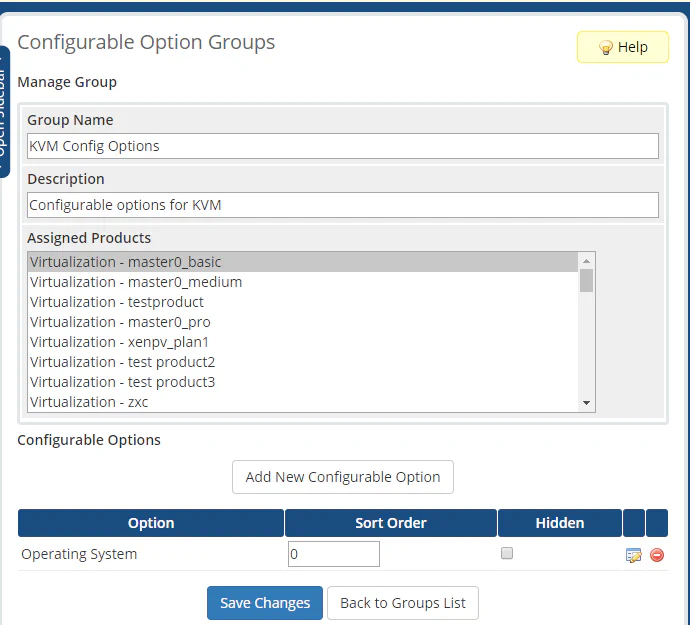The image size is (690, 625).
Task: Click the red delete icon for Operating System
Action: pyautogui.click(x=657, y=555)
